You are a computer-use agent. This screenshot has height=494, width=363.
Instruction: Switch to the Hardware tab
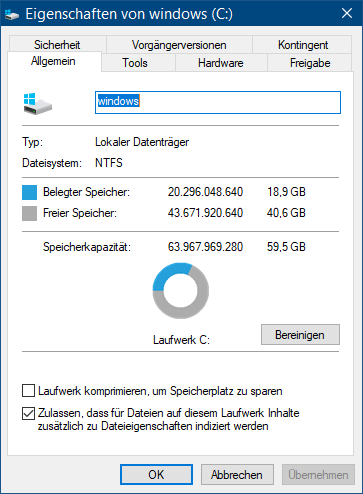221,63
